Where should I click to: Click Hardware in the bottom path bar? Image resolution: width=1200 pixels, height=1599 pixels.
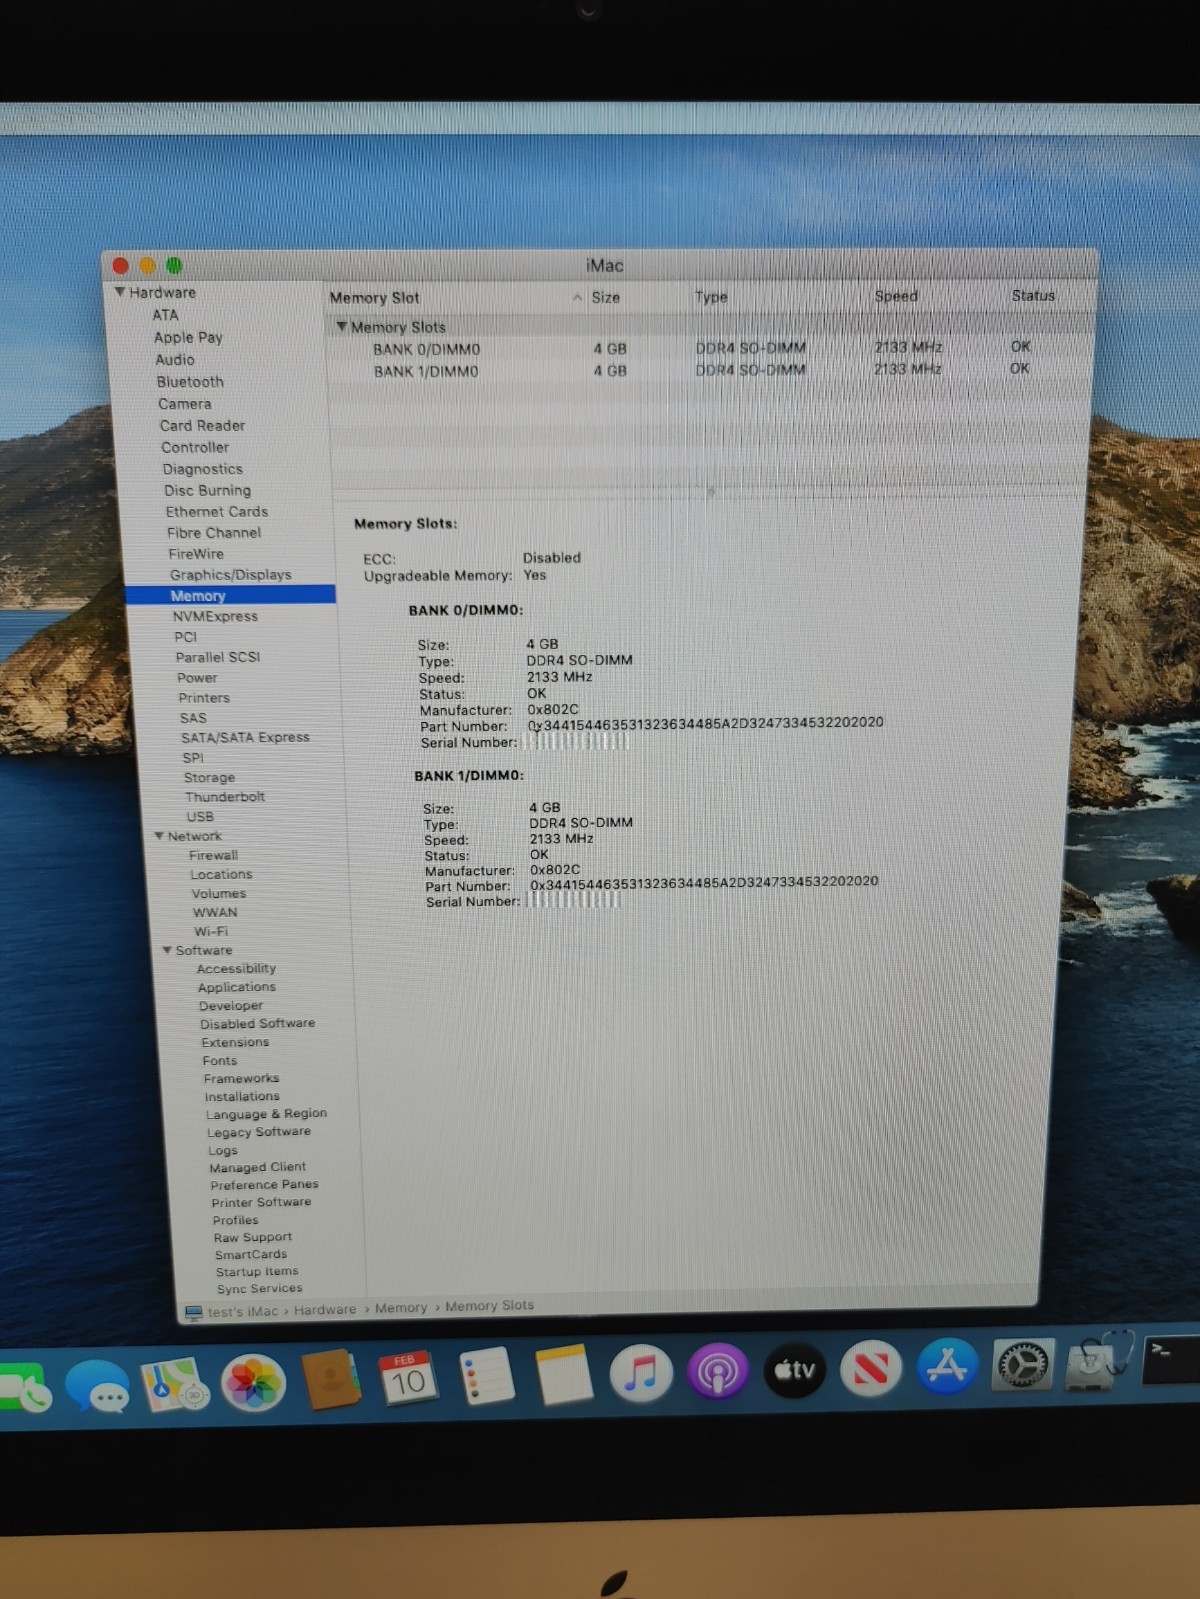tap(325, 1309)
